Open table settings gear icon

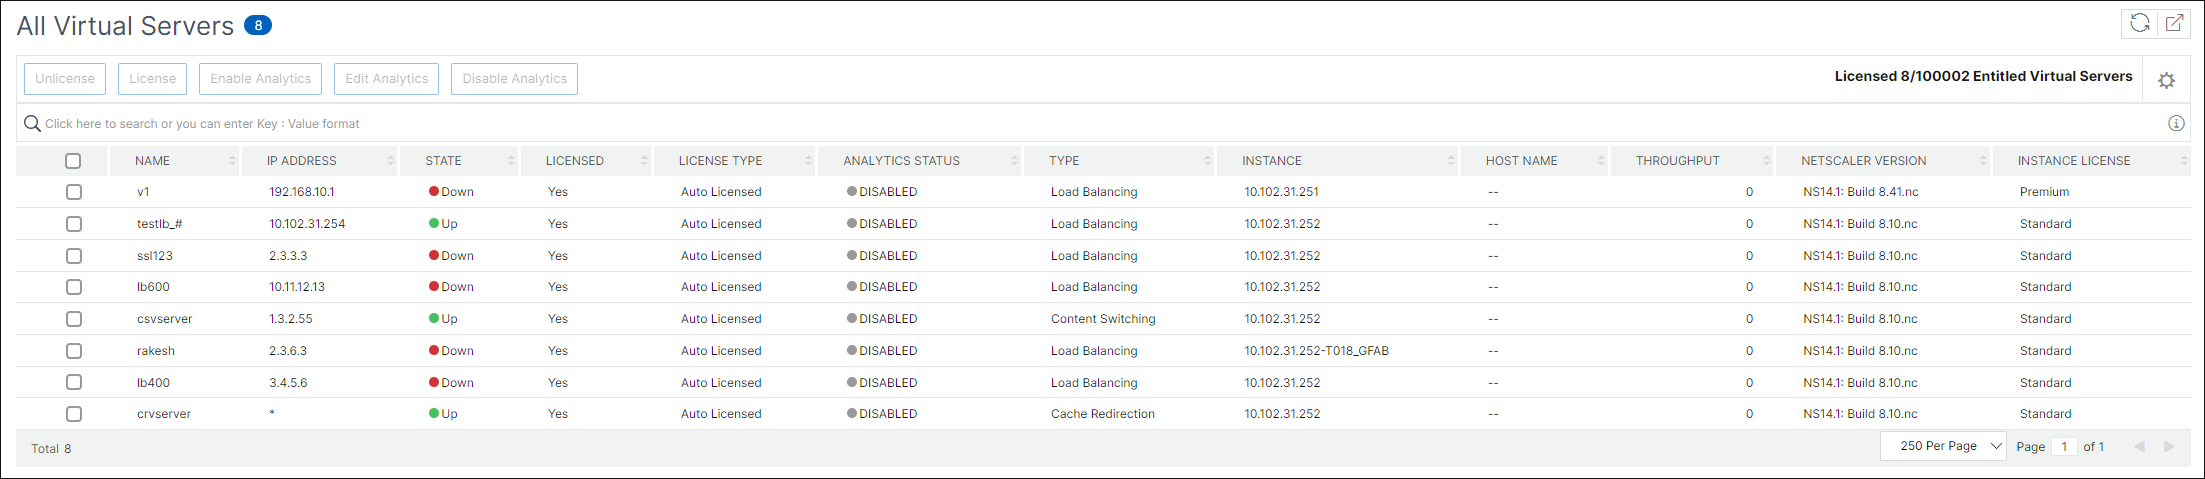click(x=2166, y=80)
